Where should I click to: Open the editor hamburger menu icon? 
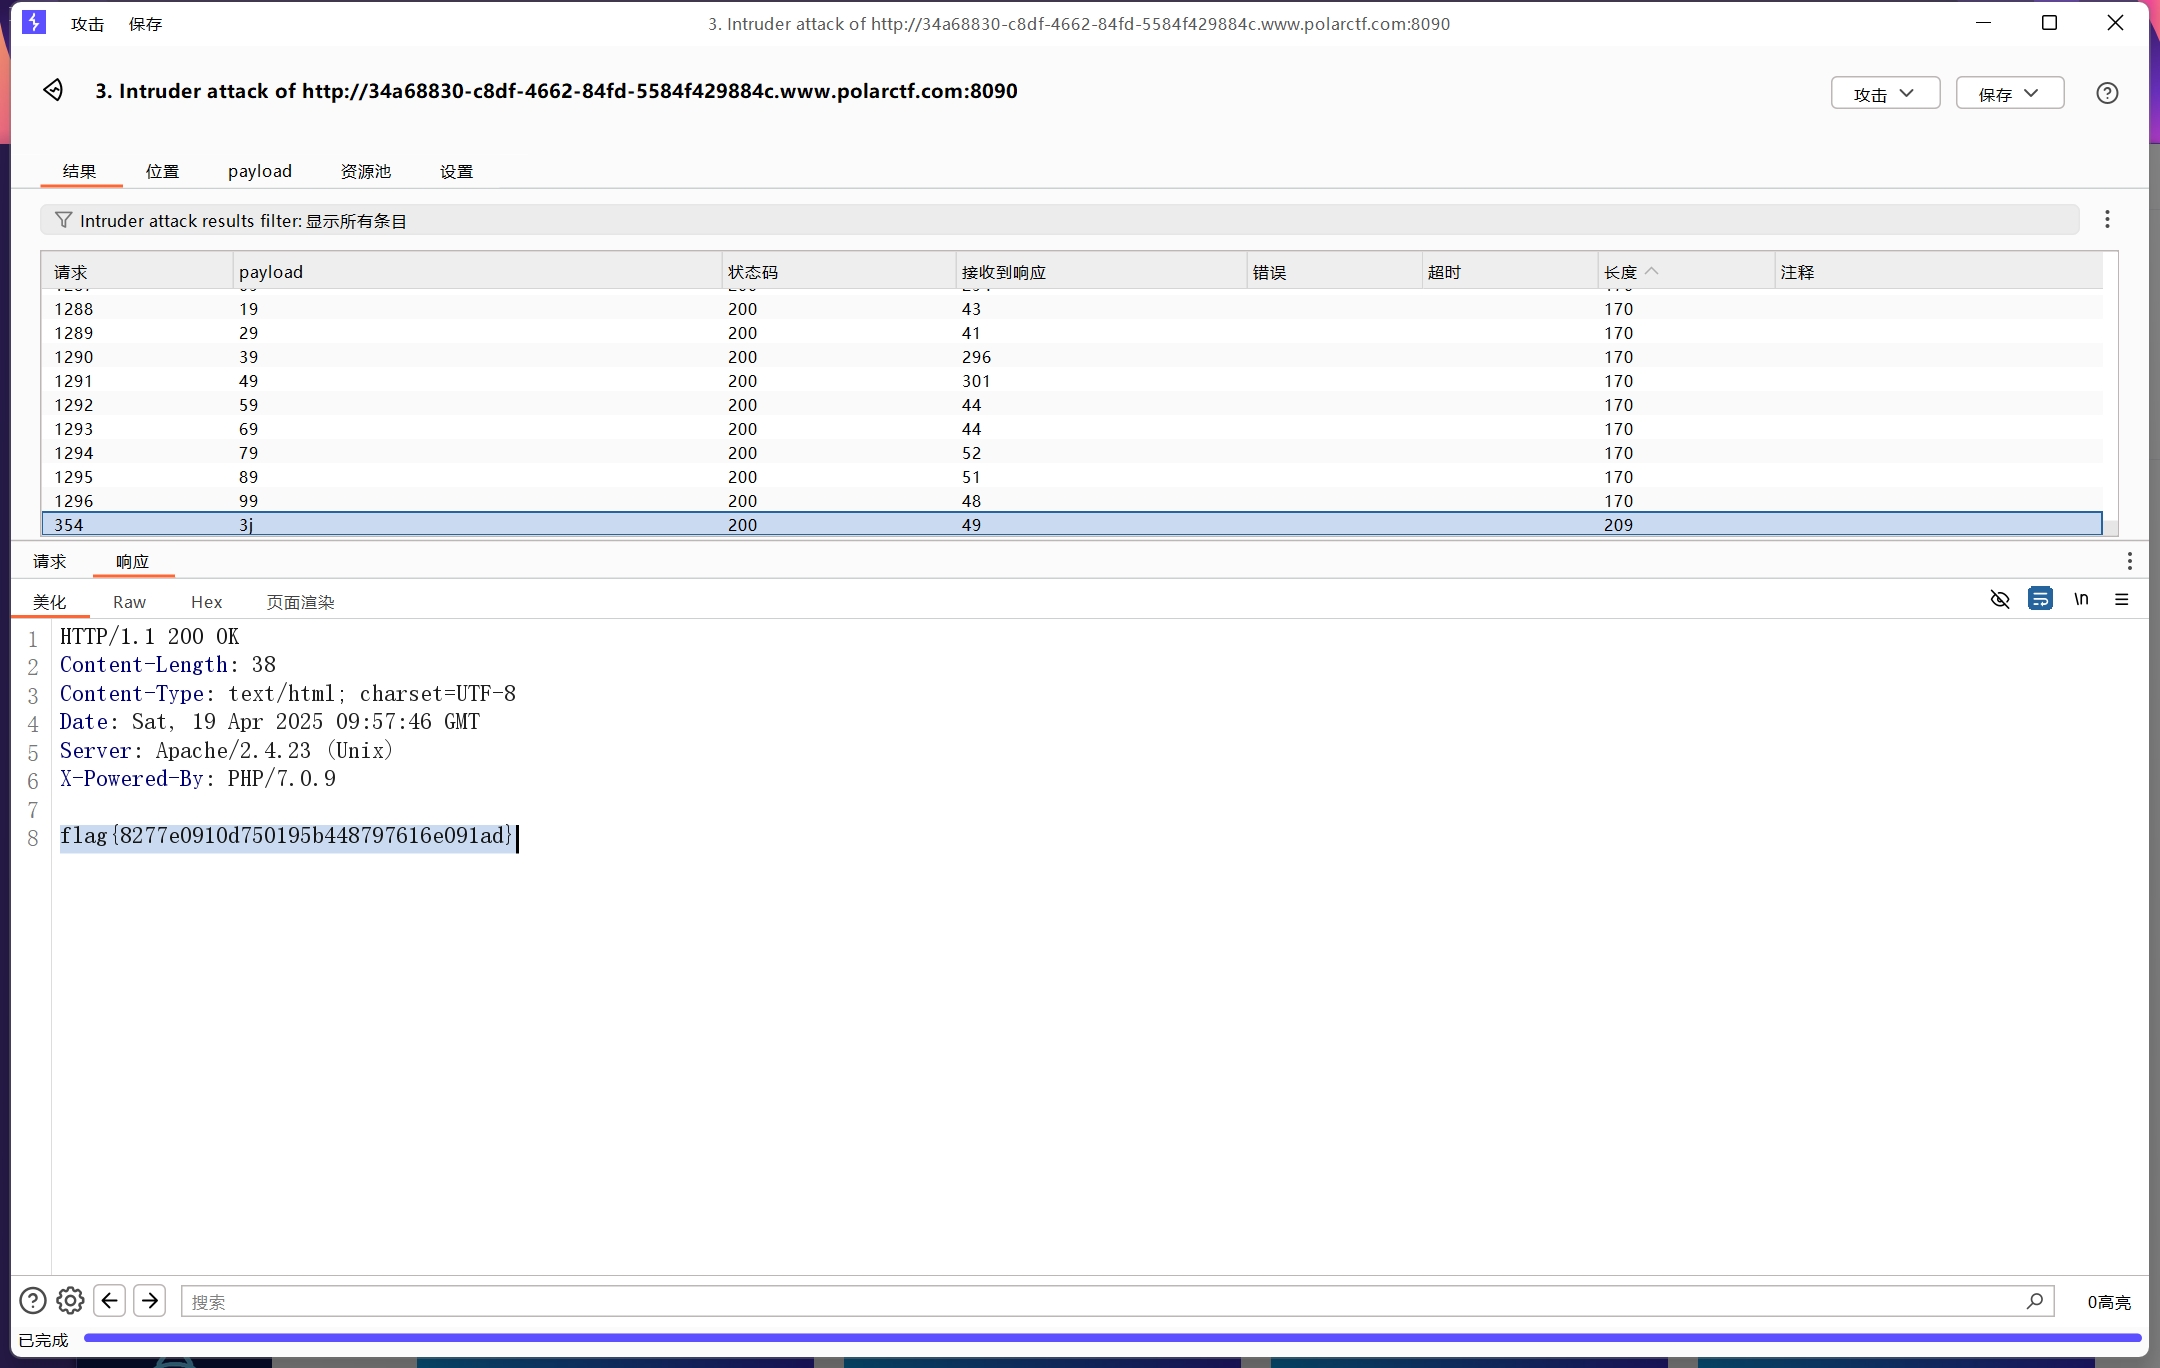click(x=2121, y=600)
